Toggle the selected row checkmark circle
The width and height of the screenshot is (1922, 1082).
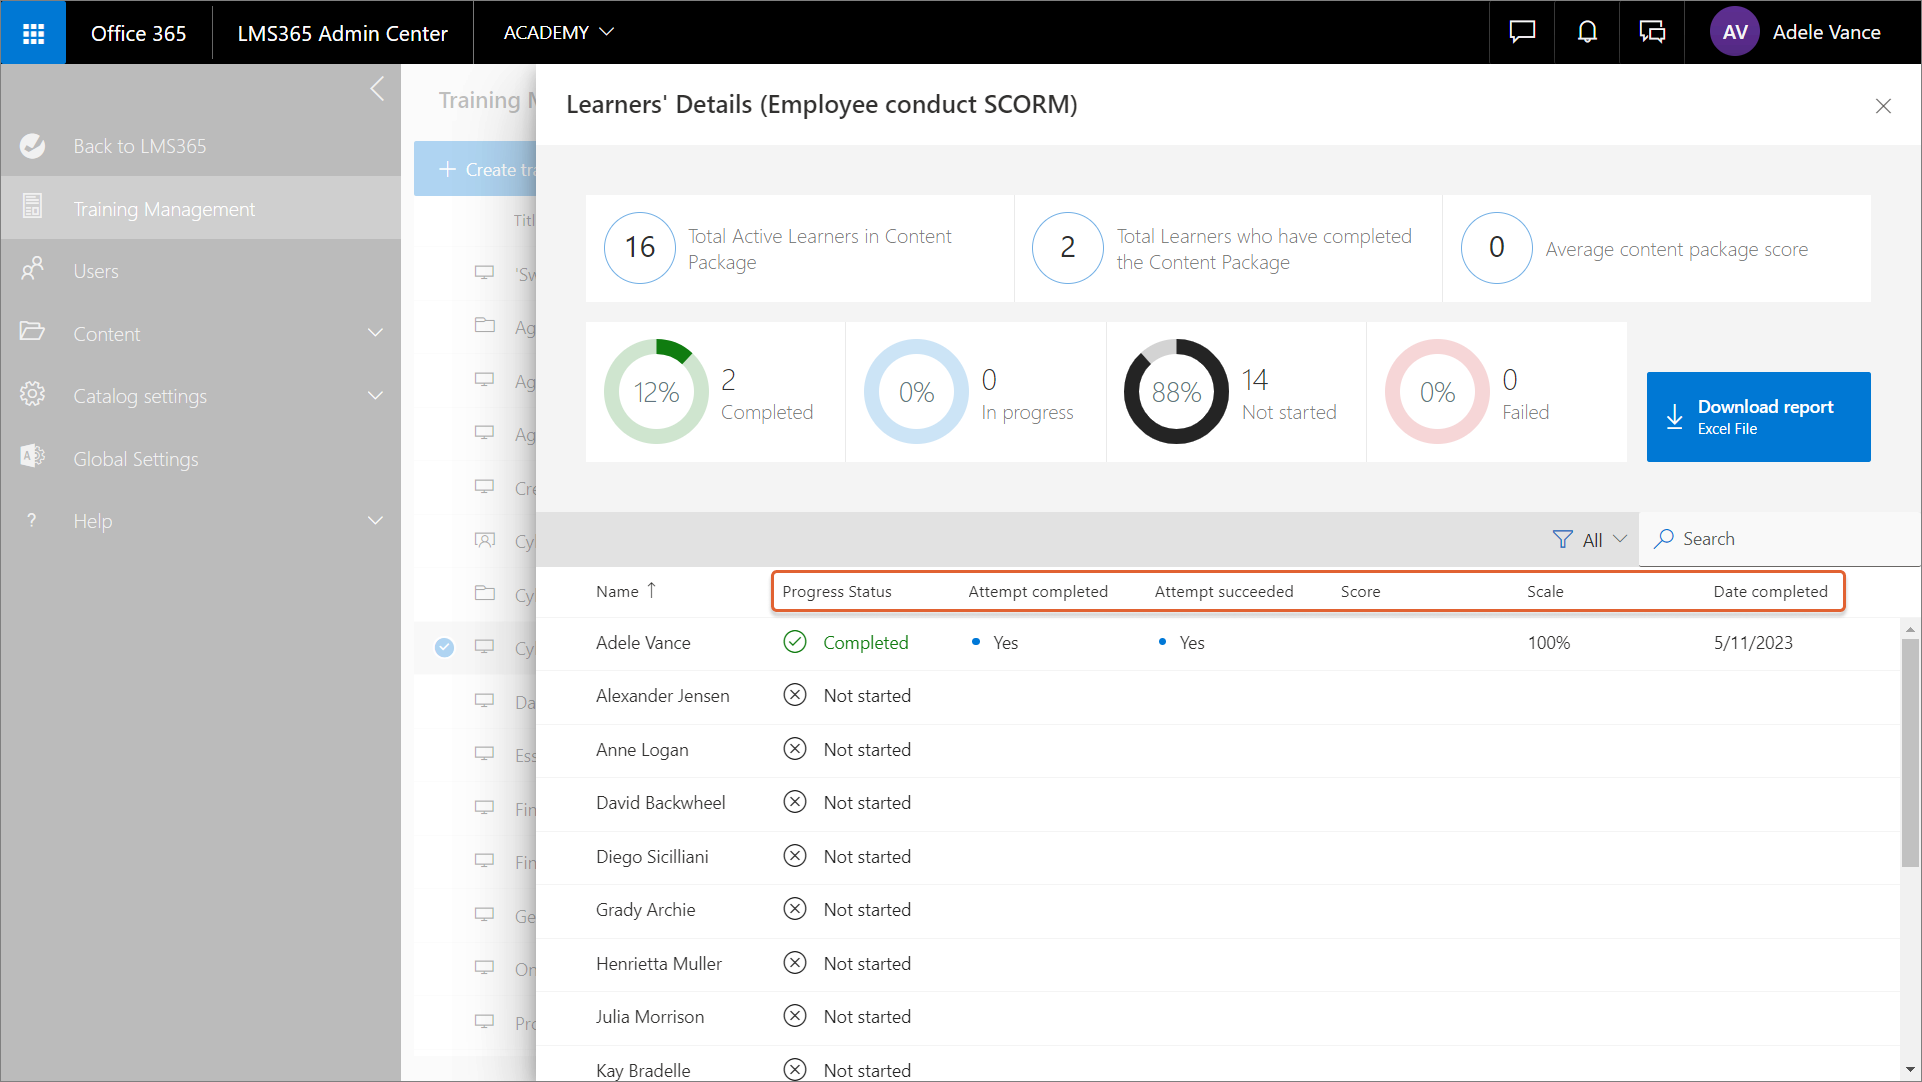tap(445, 647)
